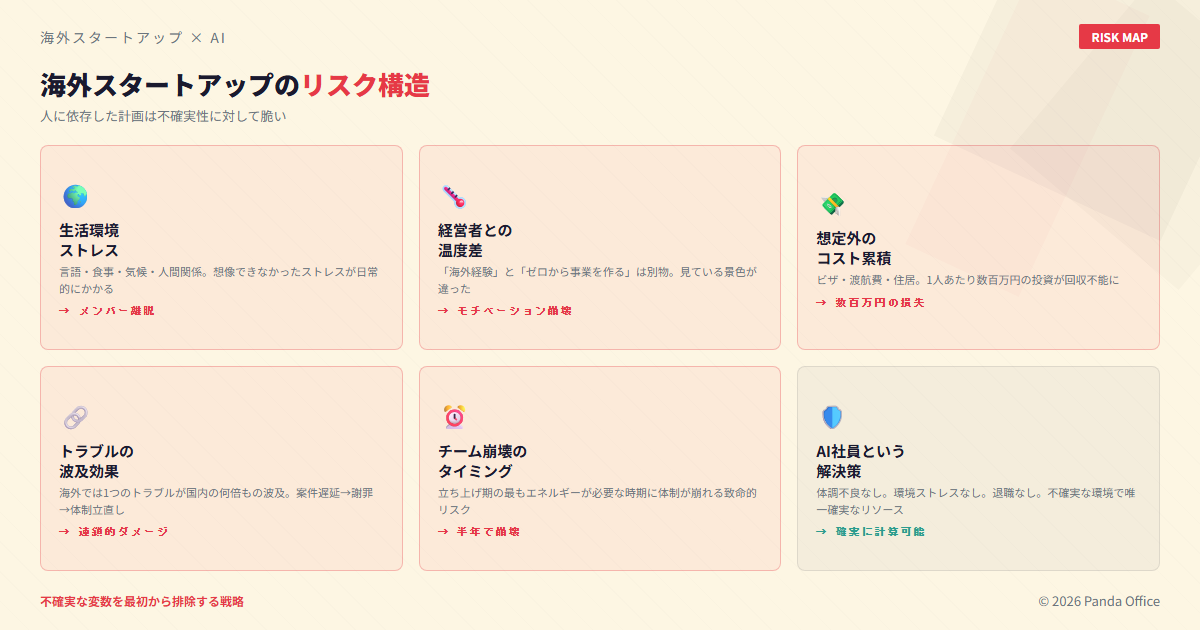
Task: Click the red 不確実な変数を最初から排除する戦略 footer text
Action: [142, 602]
